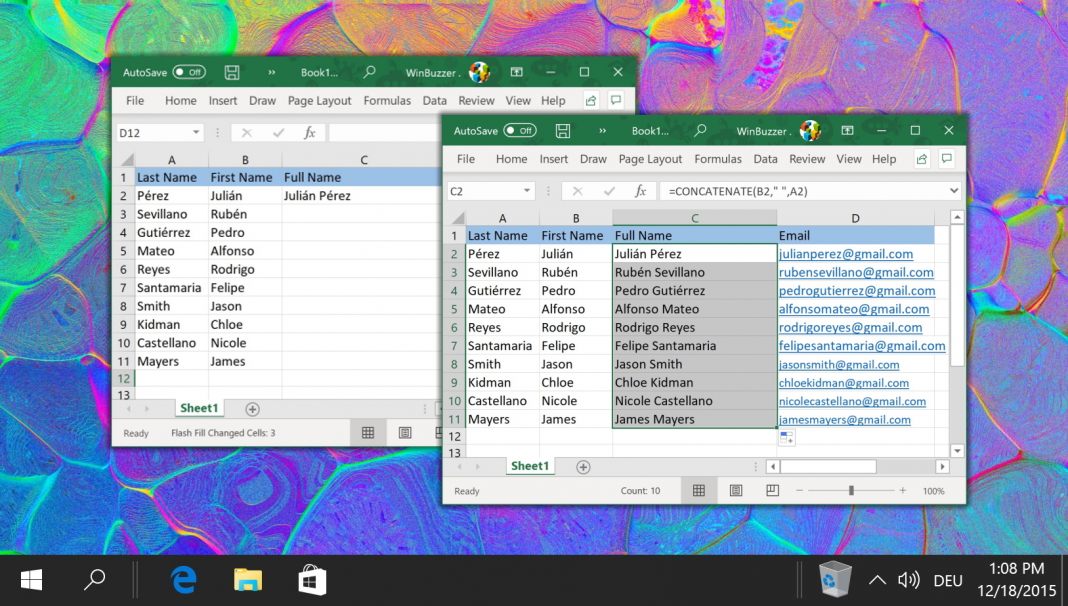Switch to Page Break Preview view icon
Viewport: 1068px width, 606px height.
pos(771,490)
